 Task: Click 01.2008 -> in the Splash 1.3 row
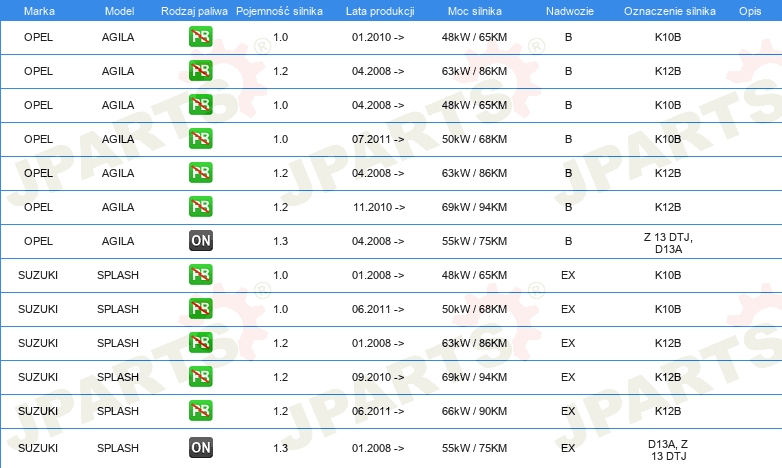click(x=378, y=448)
